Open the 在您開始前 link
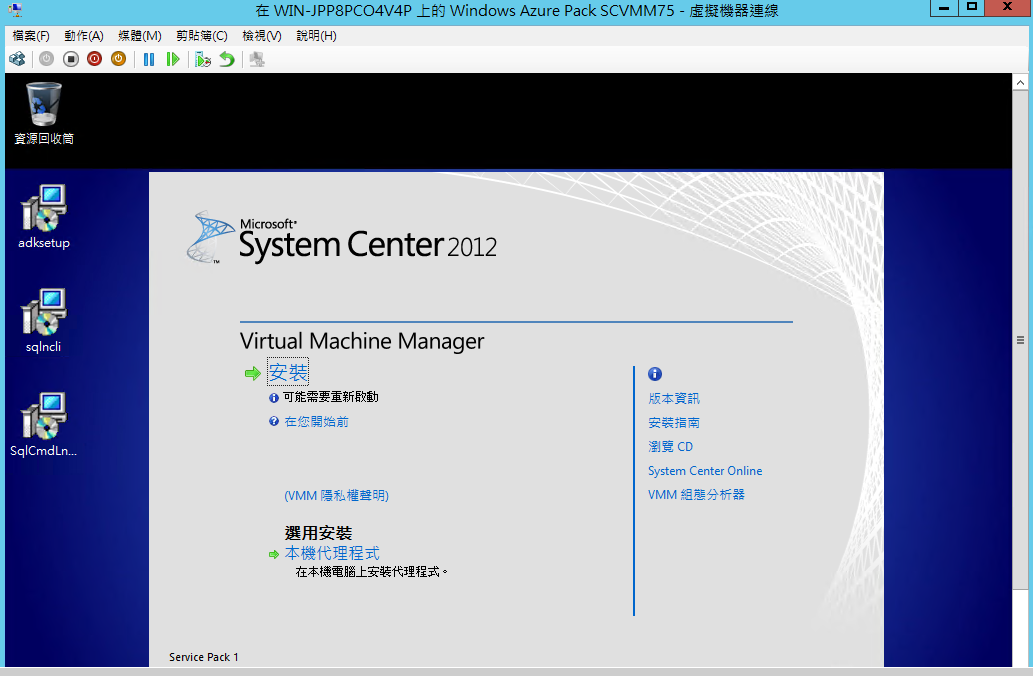This screenshot has height=676, width=1033. [316, 422]
